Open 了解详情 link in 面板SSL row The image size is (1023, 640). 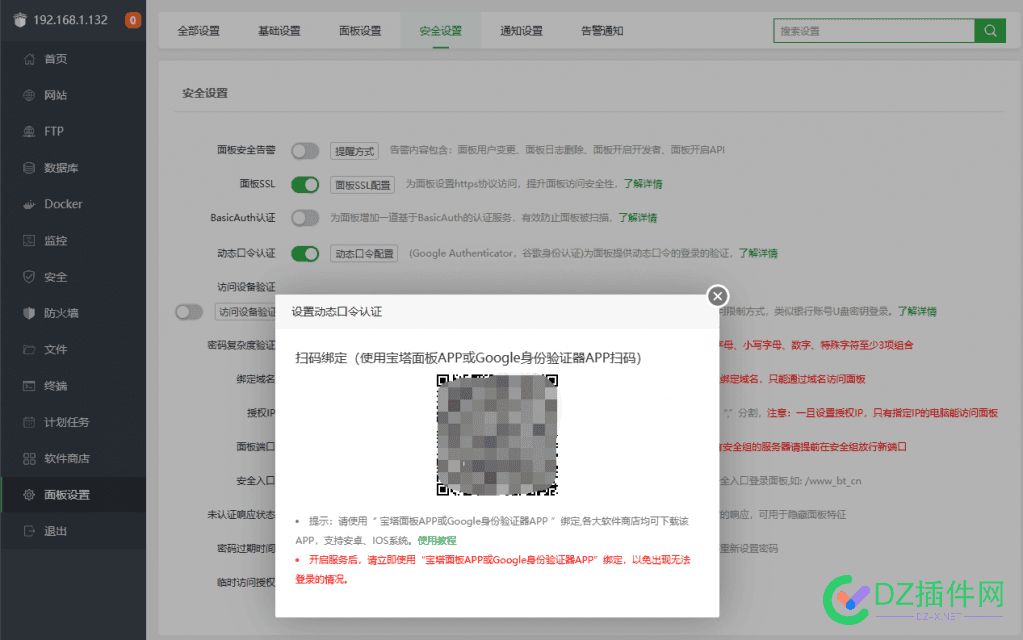click(643, 184)
